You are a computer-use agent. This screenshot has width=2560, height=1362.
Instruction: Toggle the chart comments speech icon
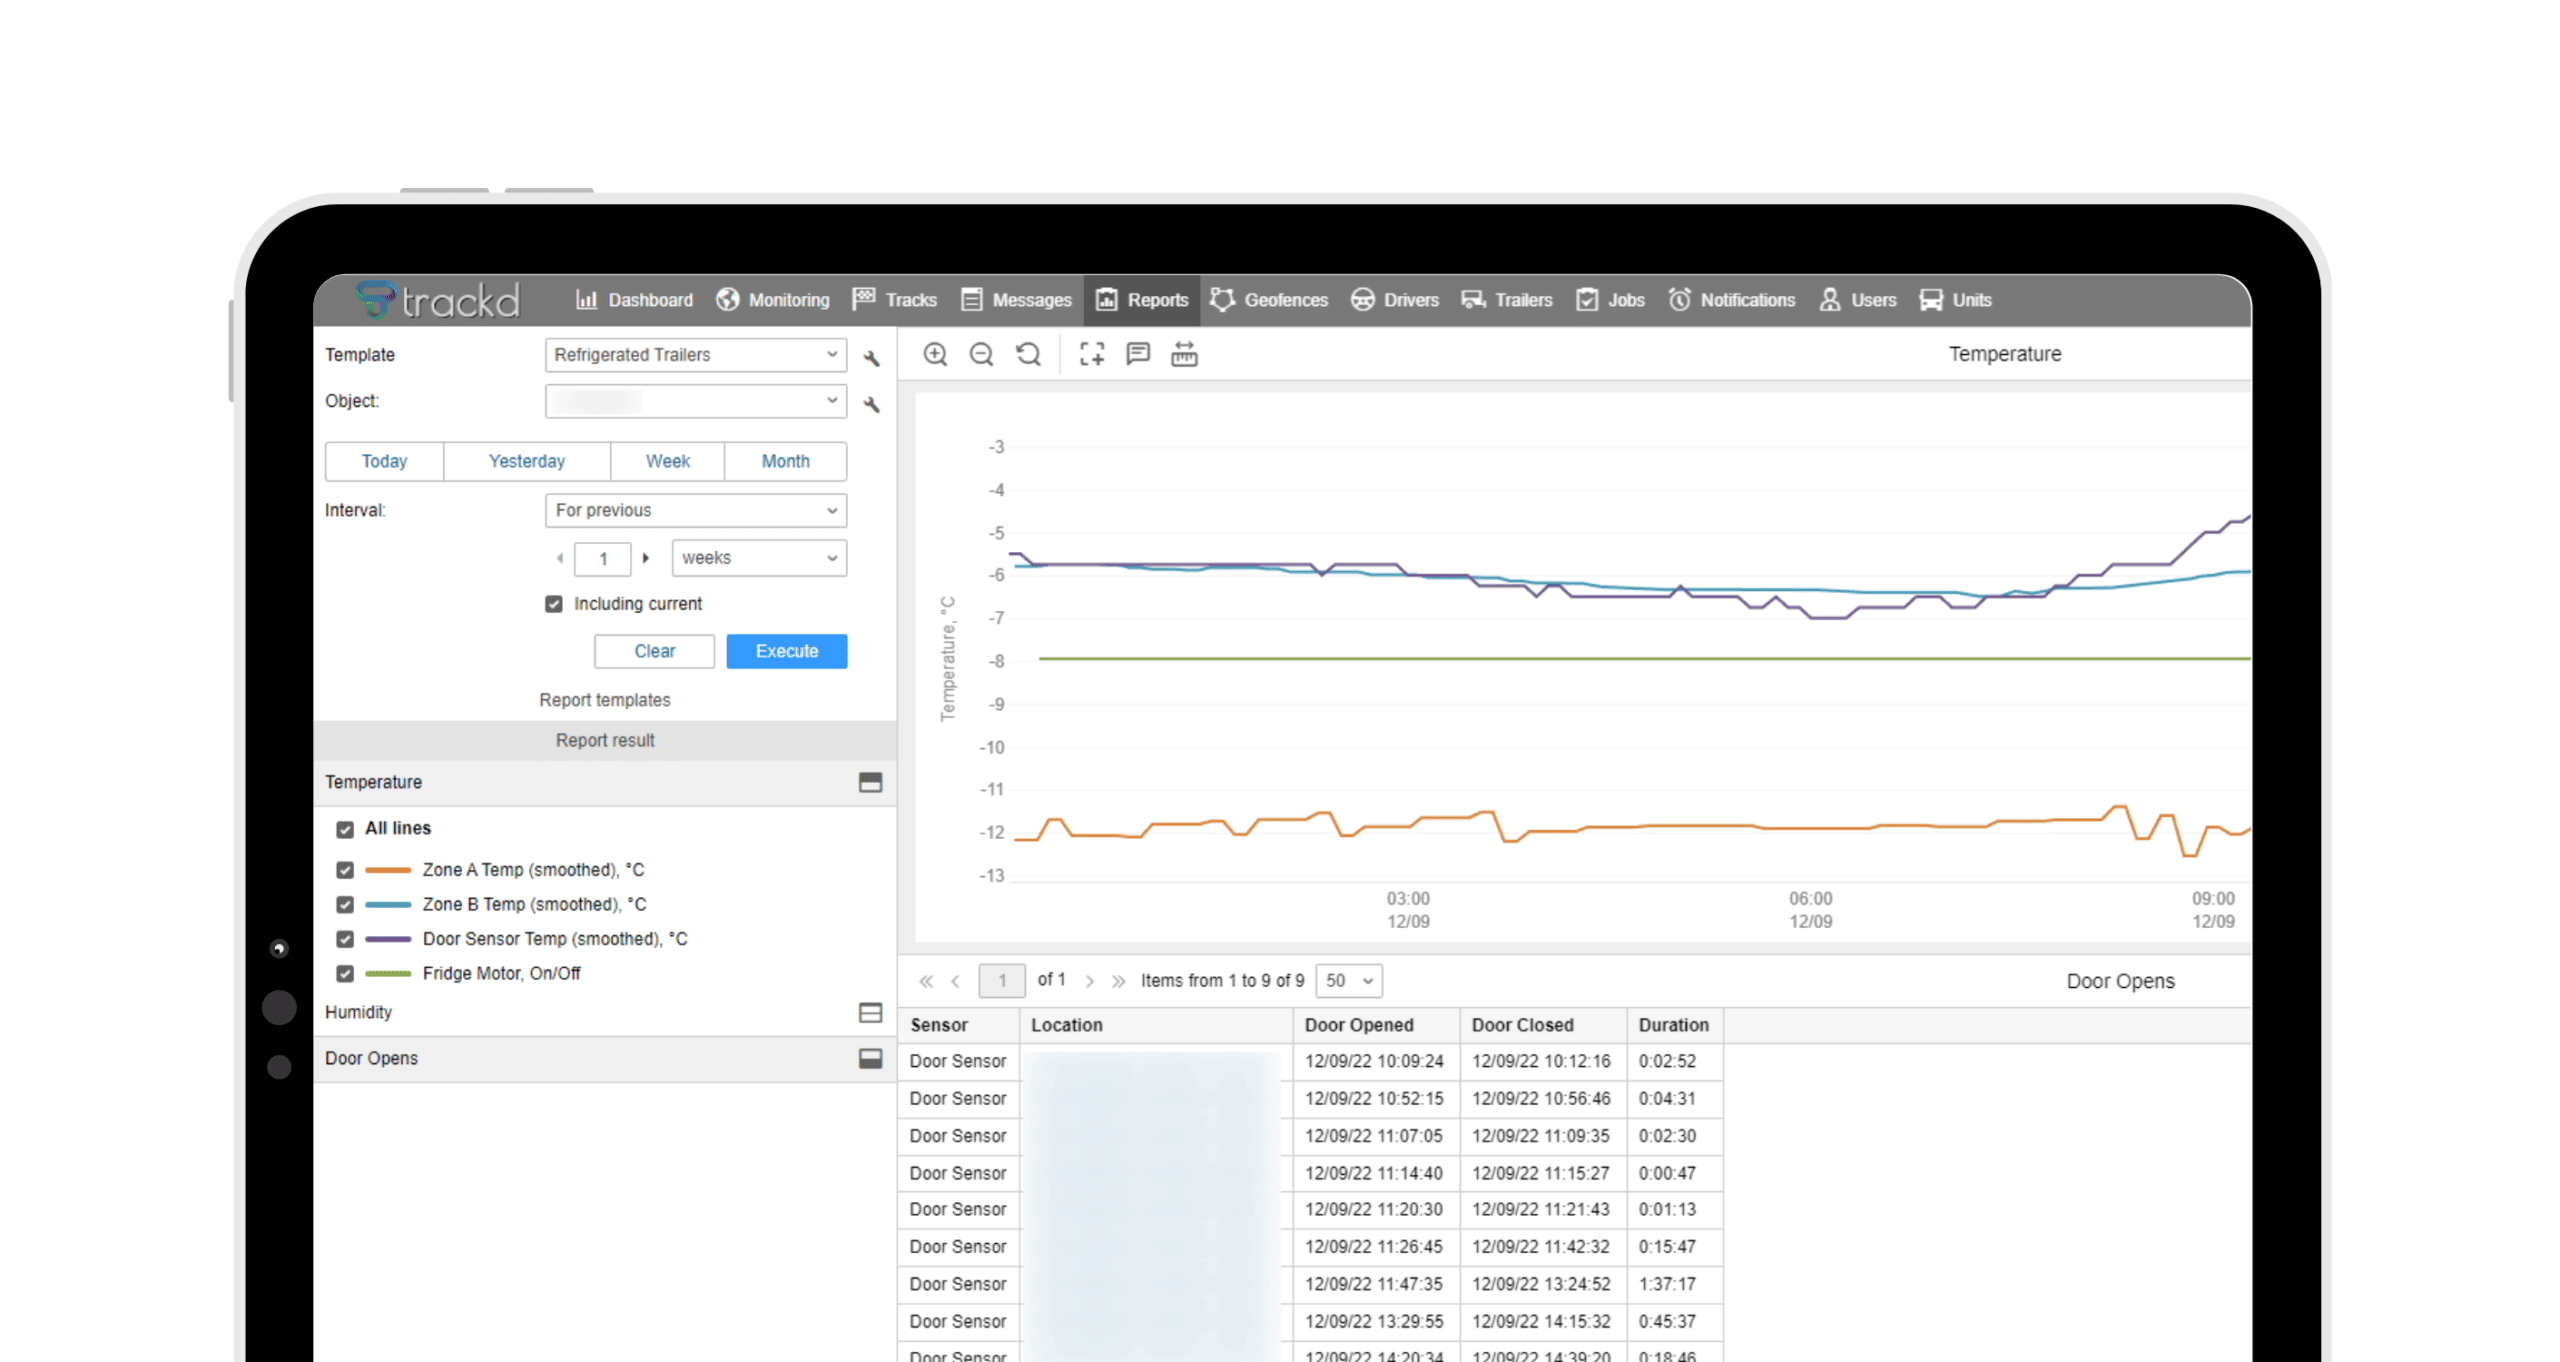tap(1137, 354)
